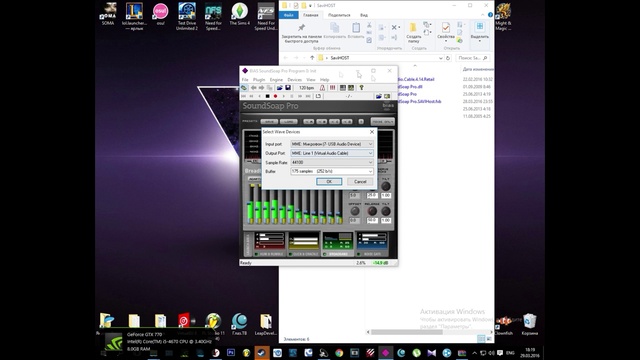
Task: Open Help menu in SoundSoap host
Action: (x=324, y=80)
